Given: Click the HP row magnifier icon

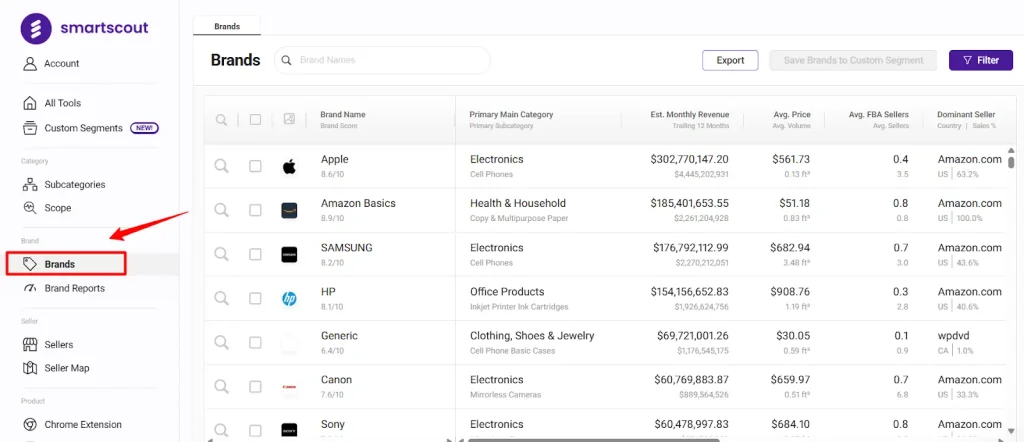Looking at the screenshot, I should coord(222,298).
